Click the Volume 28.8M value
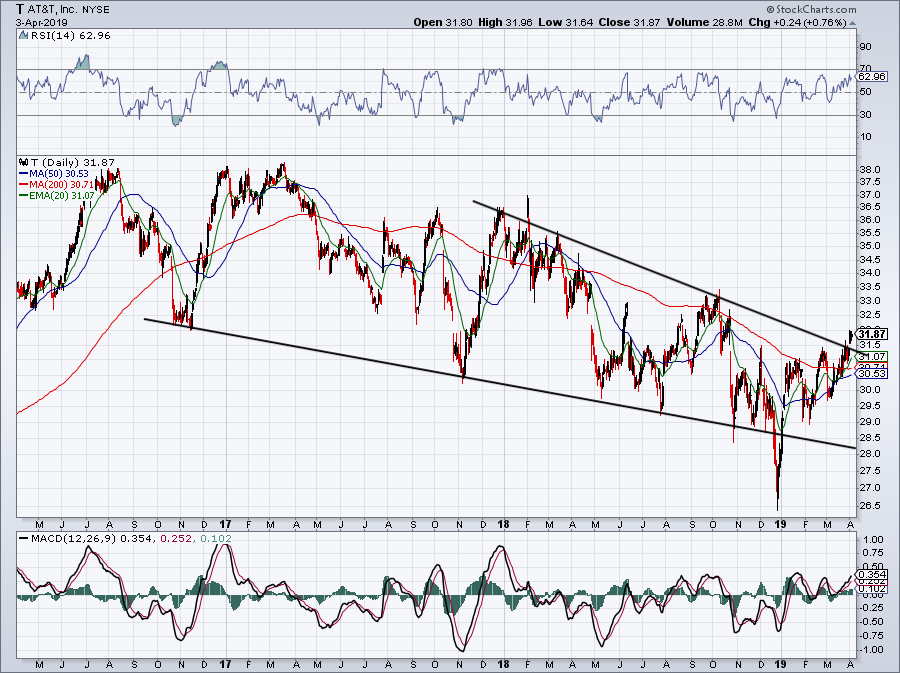 pos(705,22)
